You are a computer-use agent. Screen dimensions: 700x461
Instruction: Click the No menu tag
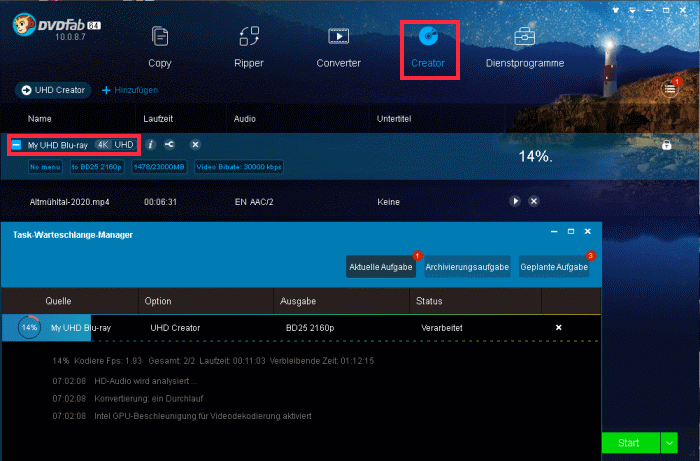(45, 167)
